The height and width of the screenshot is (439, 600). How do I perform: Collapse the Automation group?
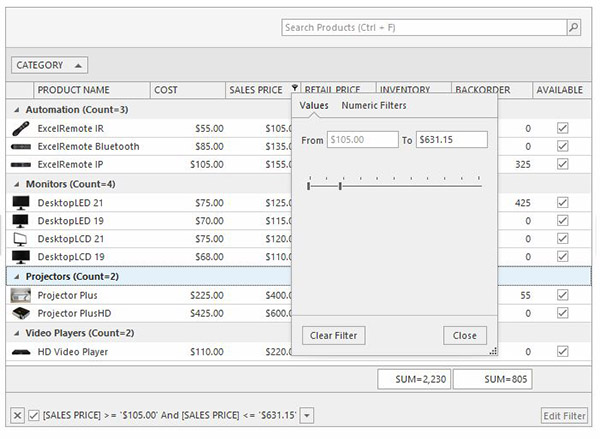[16, 110]
